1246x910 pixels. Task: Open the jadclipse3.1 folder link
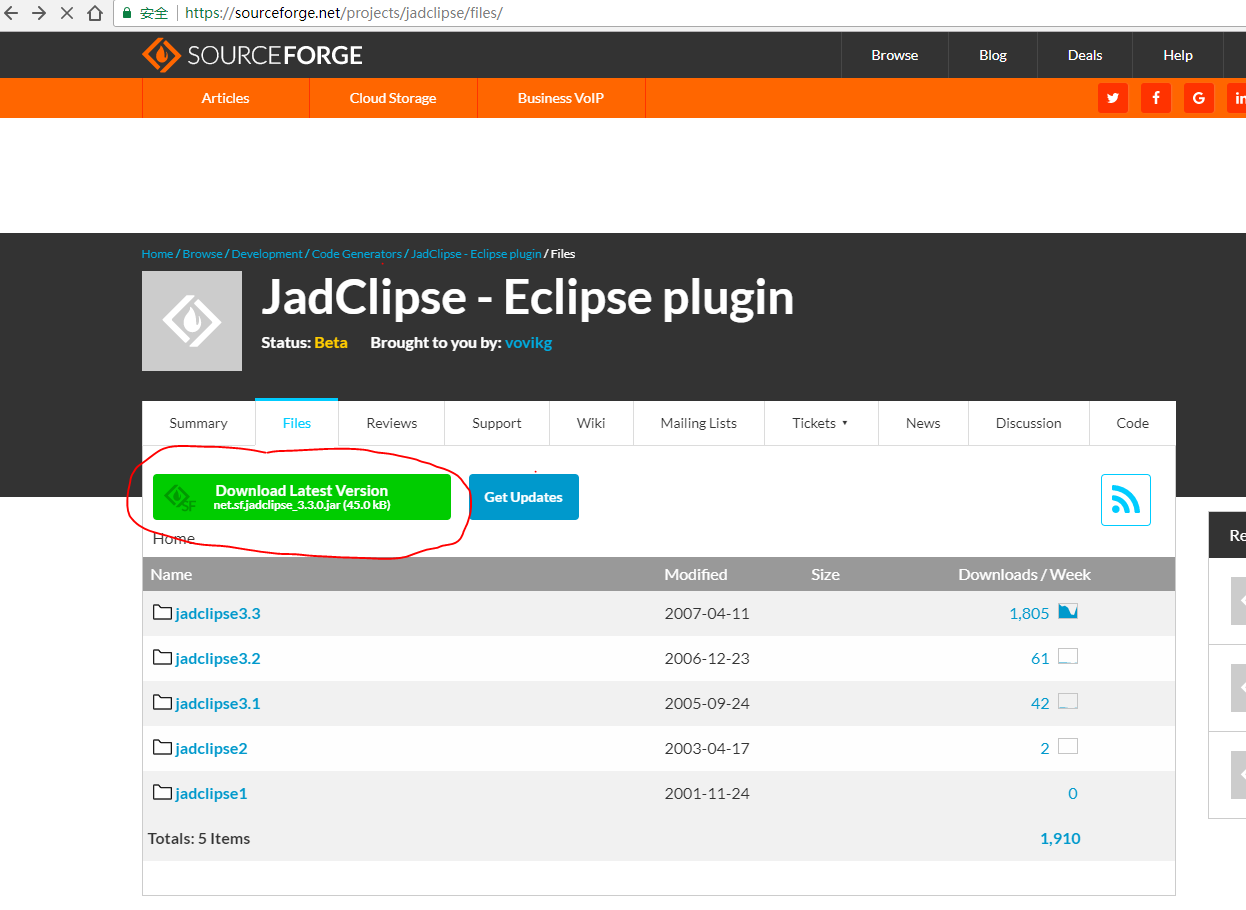(218, 703)
